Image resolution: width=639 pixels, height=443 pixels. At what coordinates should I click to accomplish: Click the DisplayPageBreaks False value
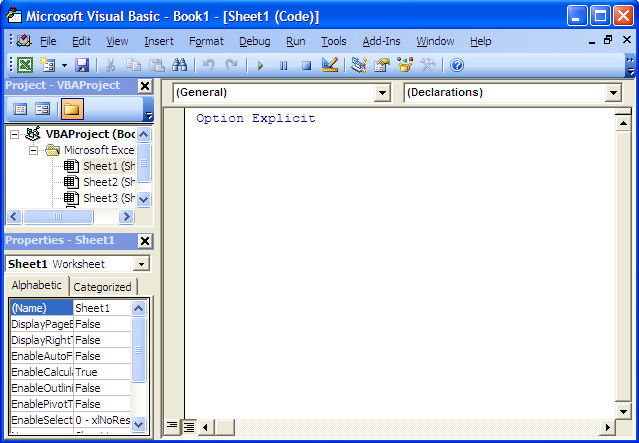pos(102,324)
